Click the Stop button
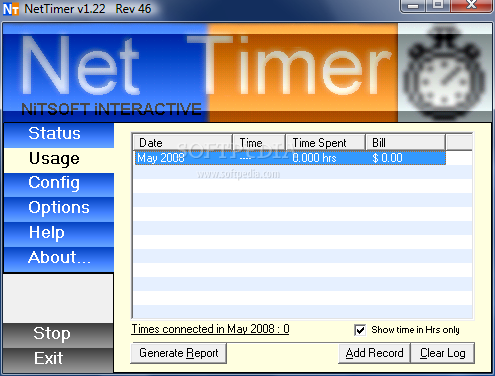Screen dimensions: 495x376 [58, 335]
